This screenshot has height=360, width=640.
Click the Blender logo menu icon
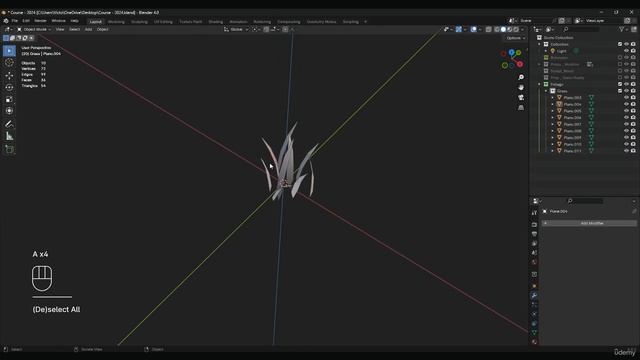pyautogui.click(x=6, y=21)
